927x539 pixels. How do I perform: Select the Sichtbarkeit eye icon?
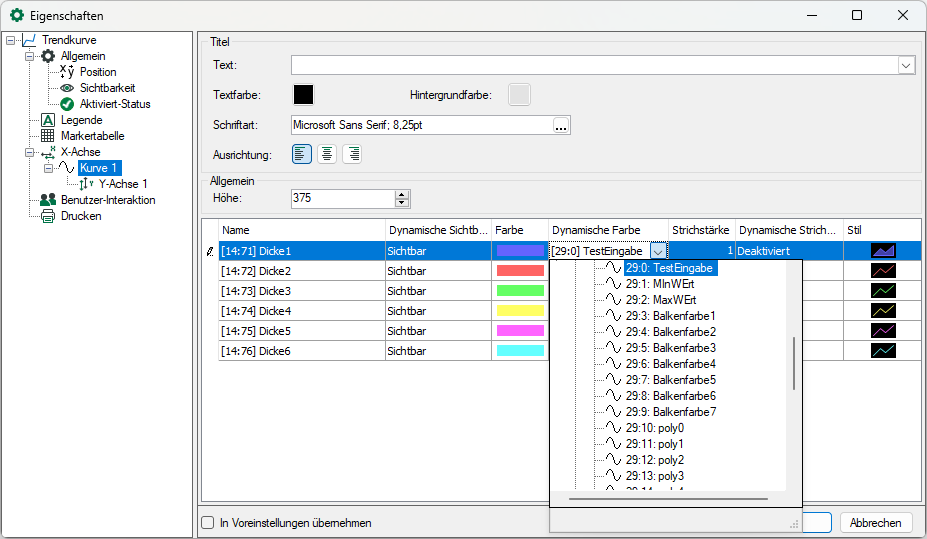coord(67,88)
